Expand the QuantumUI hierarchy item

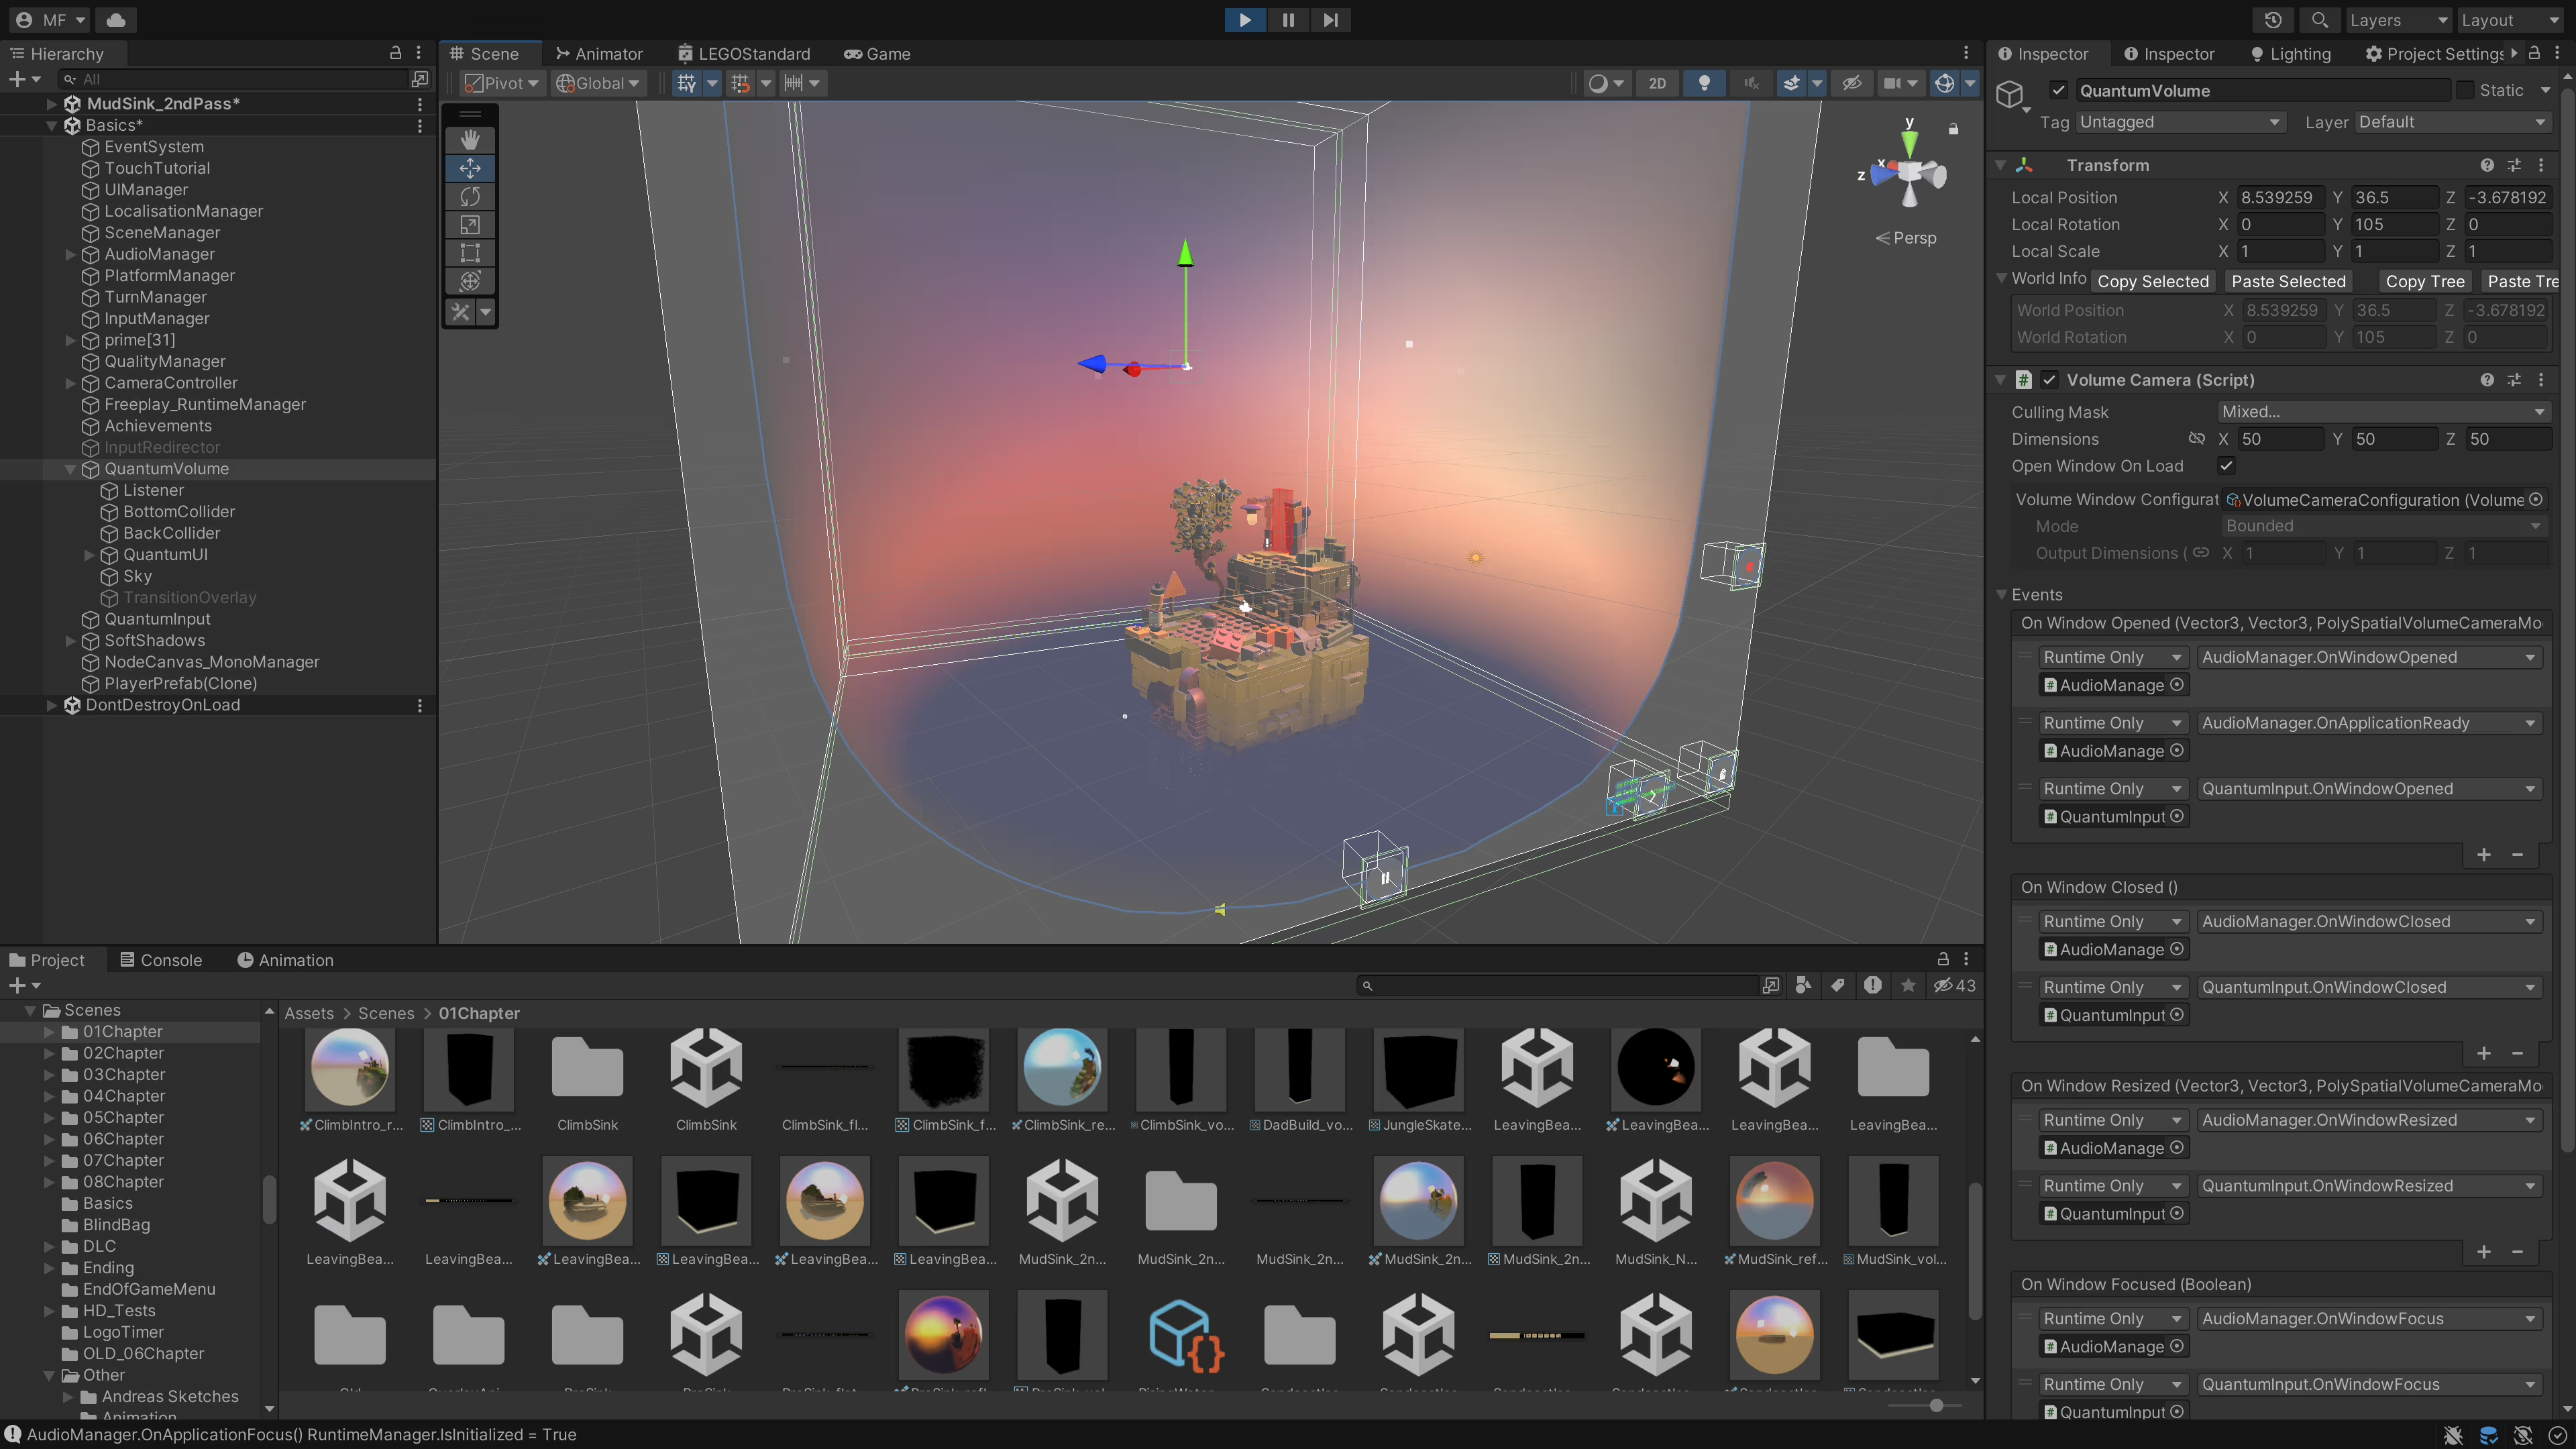[89, 555]
